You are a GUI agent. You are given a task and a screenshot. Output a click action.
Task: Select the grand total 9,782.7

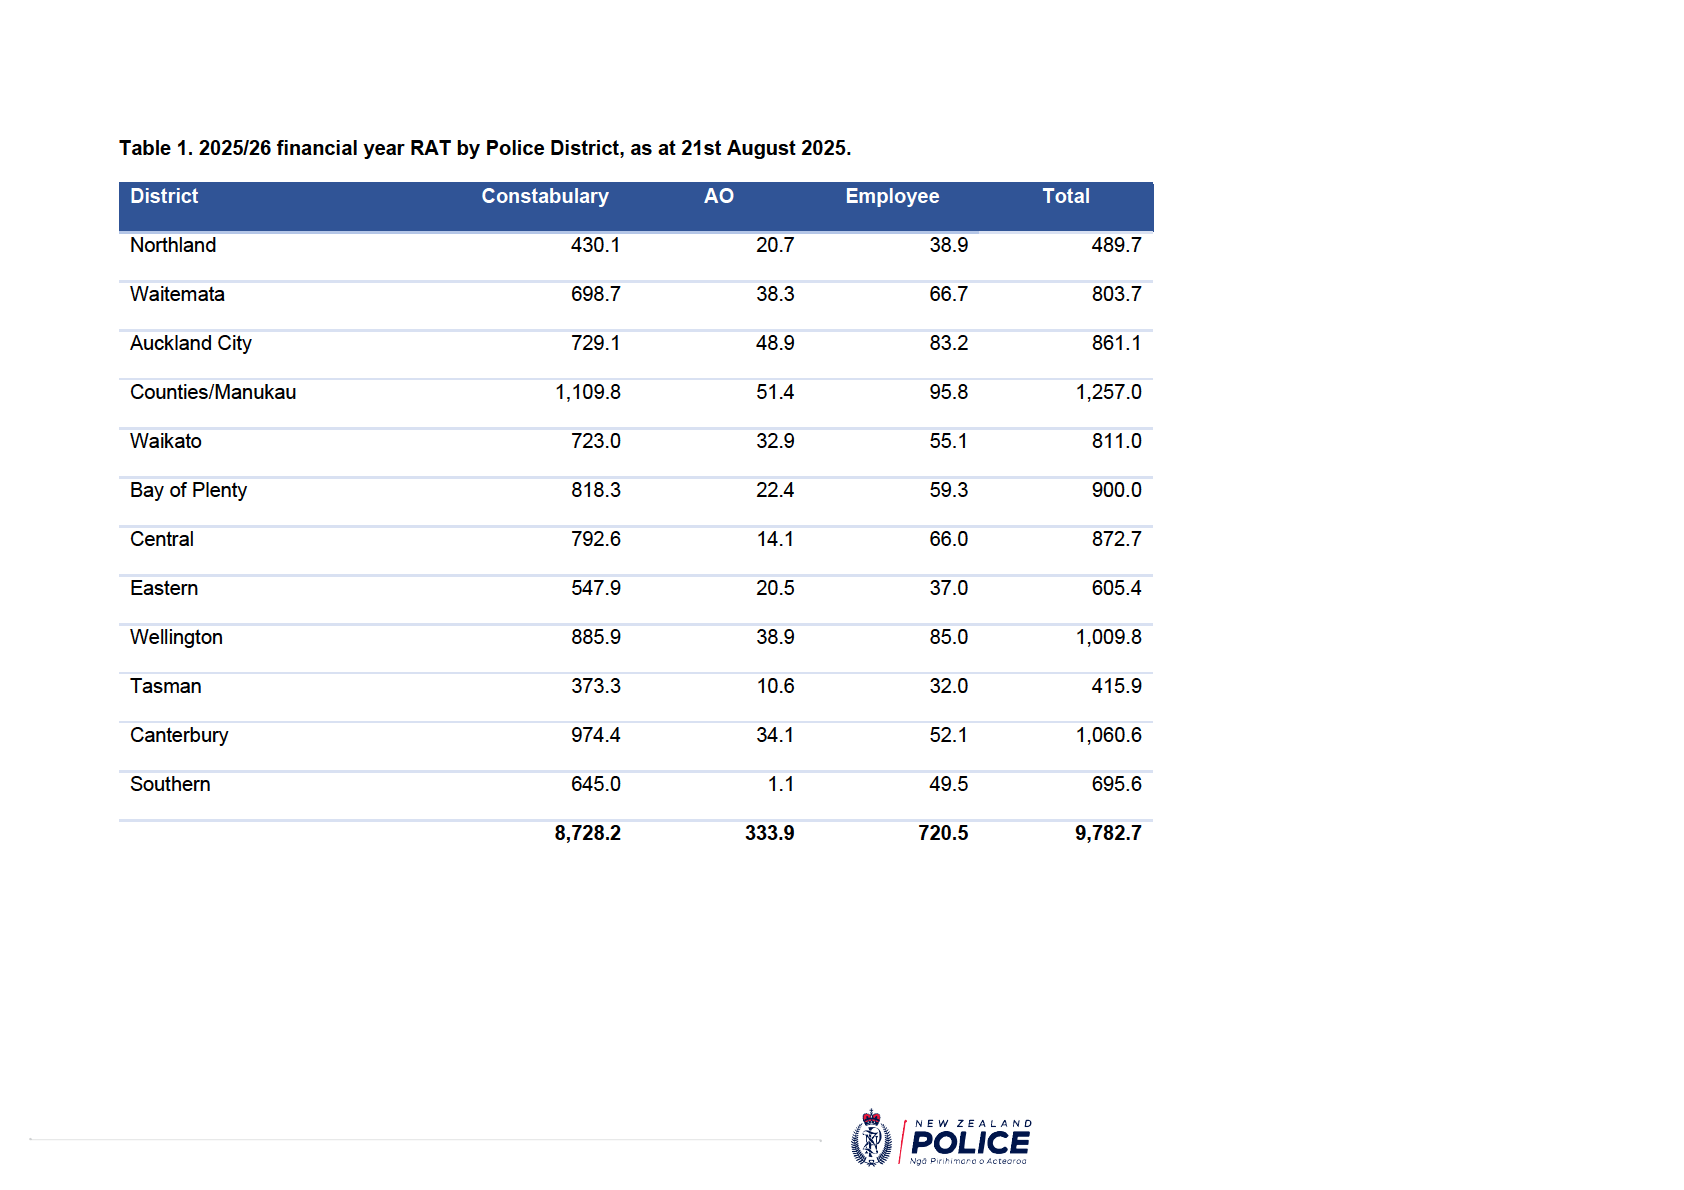pyautogui.click(x=1108, y=833)
